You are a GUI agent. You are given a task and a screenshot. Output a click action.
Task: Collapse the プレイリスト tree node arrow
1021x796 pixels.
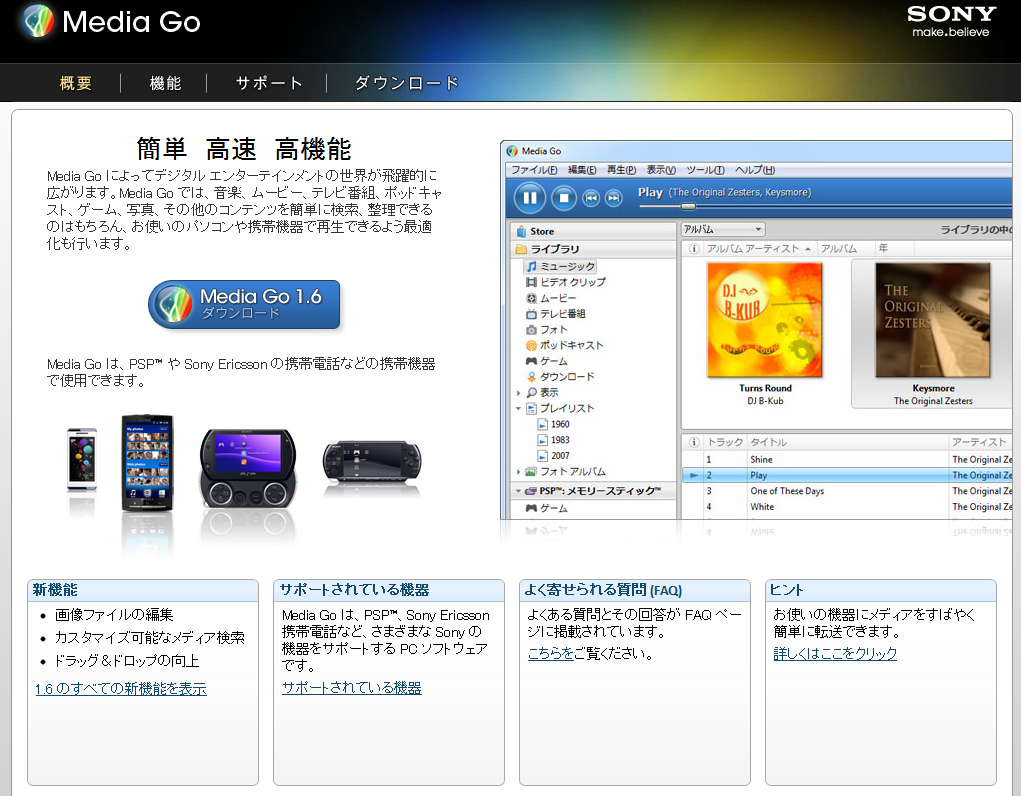coord(518,408)
